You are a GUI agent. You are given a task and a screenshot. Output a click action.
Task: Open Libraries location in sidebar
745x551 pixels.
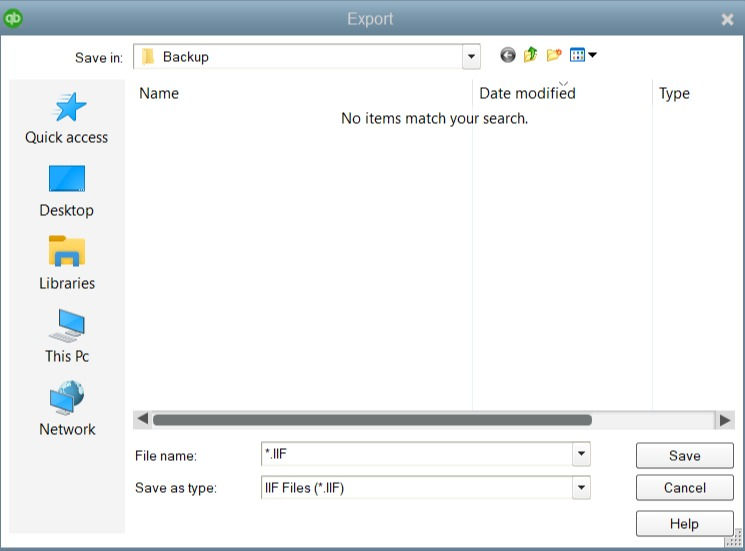67,264
